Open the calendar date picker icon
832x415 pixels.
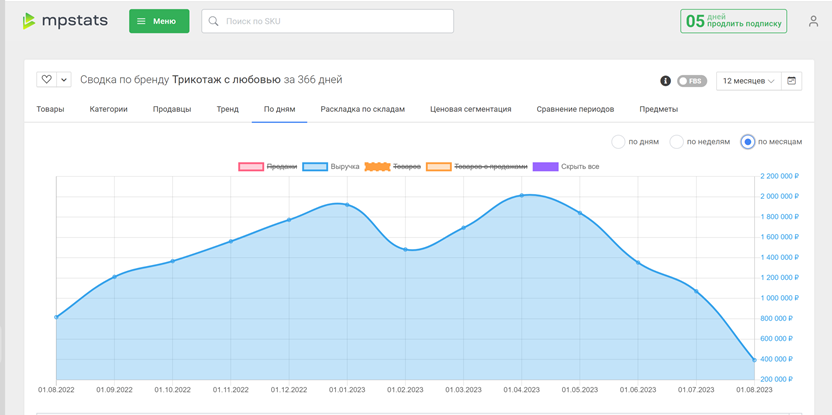(791, 81)
